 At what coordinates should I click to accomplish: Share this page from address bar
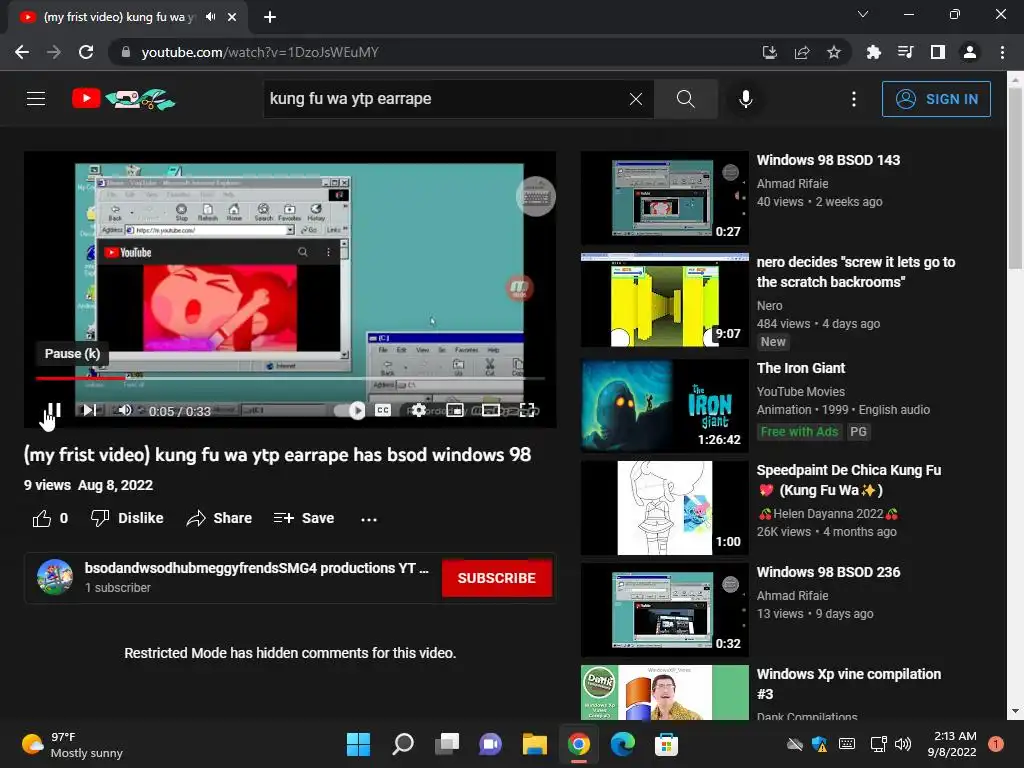point(802,52)
